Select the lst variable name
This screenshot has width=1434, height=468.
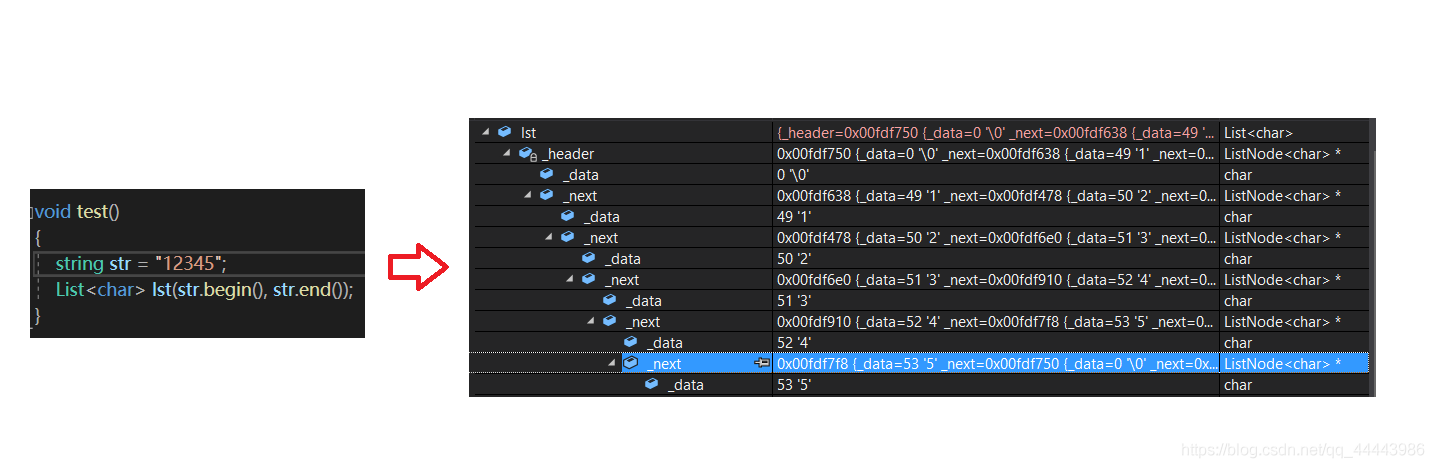[528, 132]
